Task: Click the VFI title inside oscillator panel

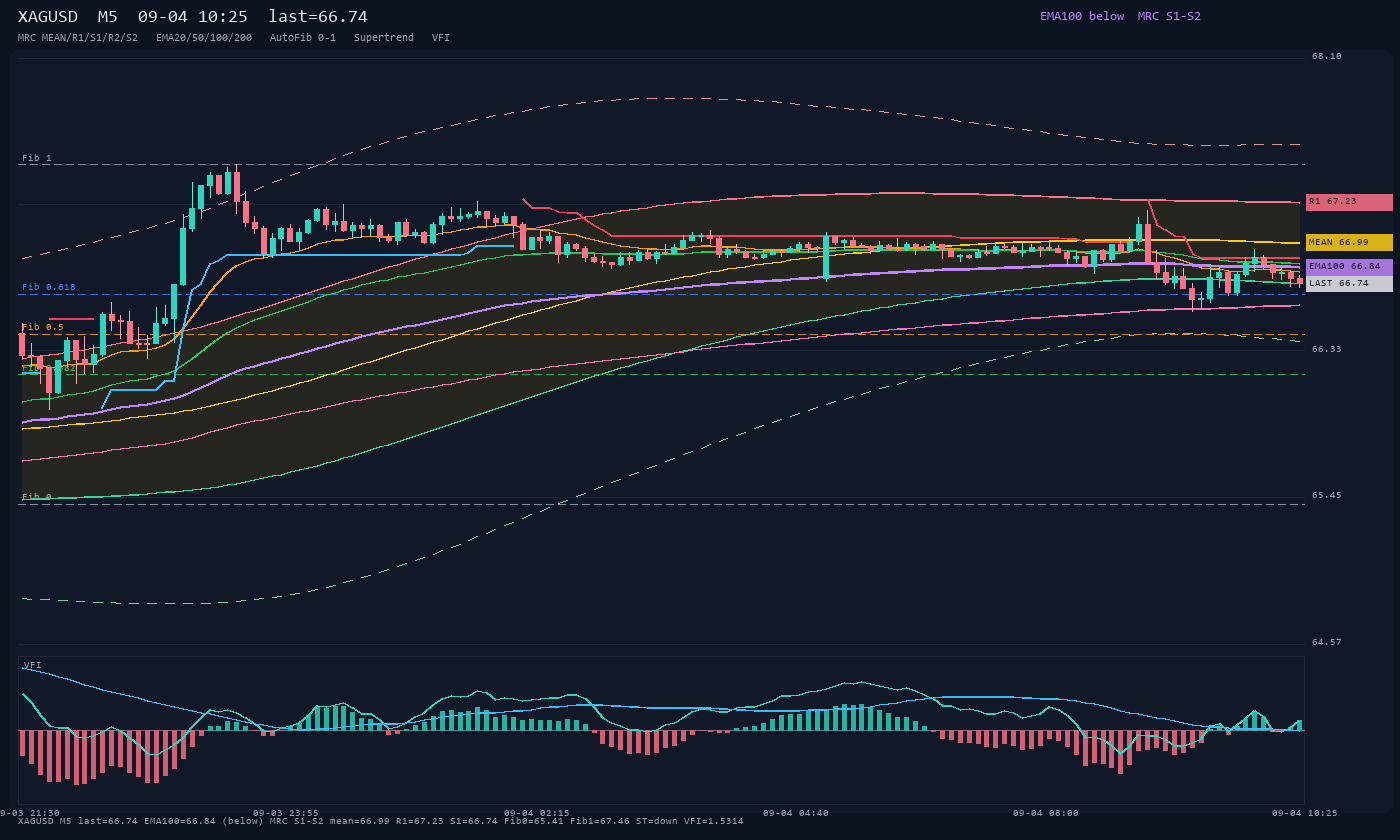Action: click(x=32, y=666)
